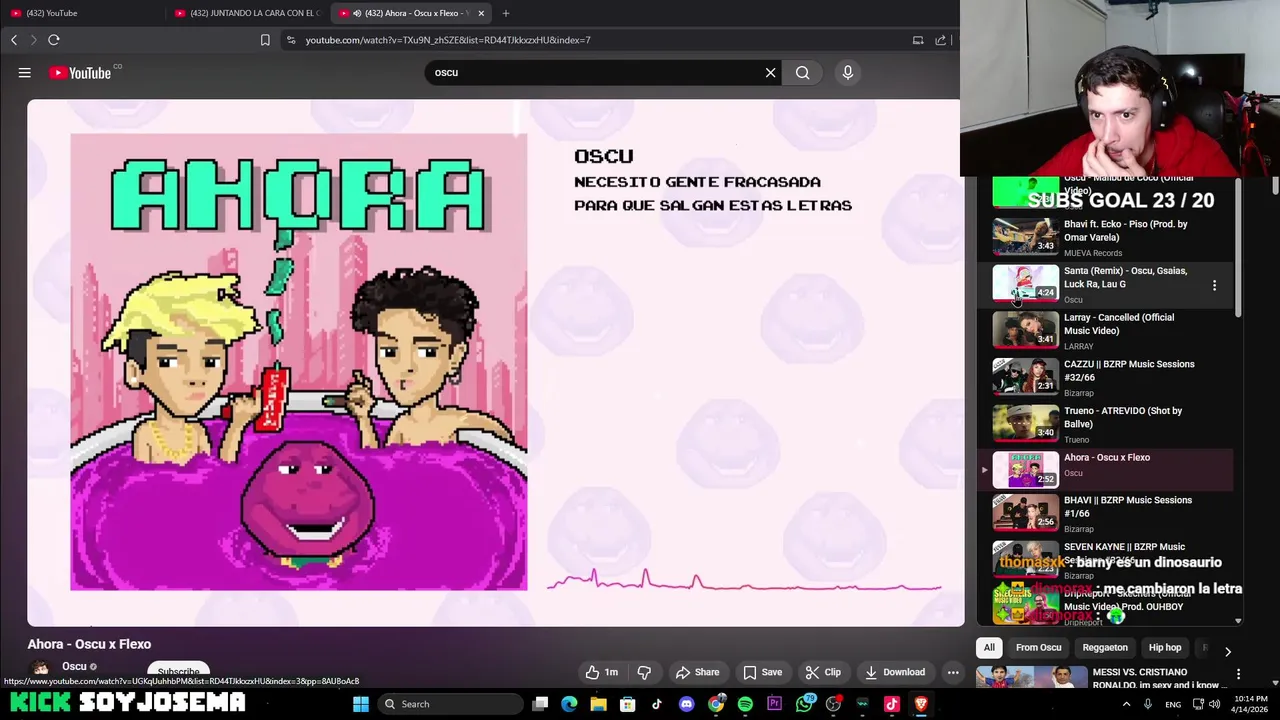Bookmark this page with the bookmark icon
Screen dimensions: 1280x720
[x=265, y=40]
